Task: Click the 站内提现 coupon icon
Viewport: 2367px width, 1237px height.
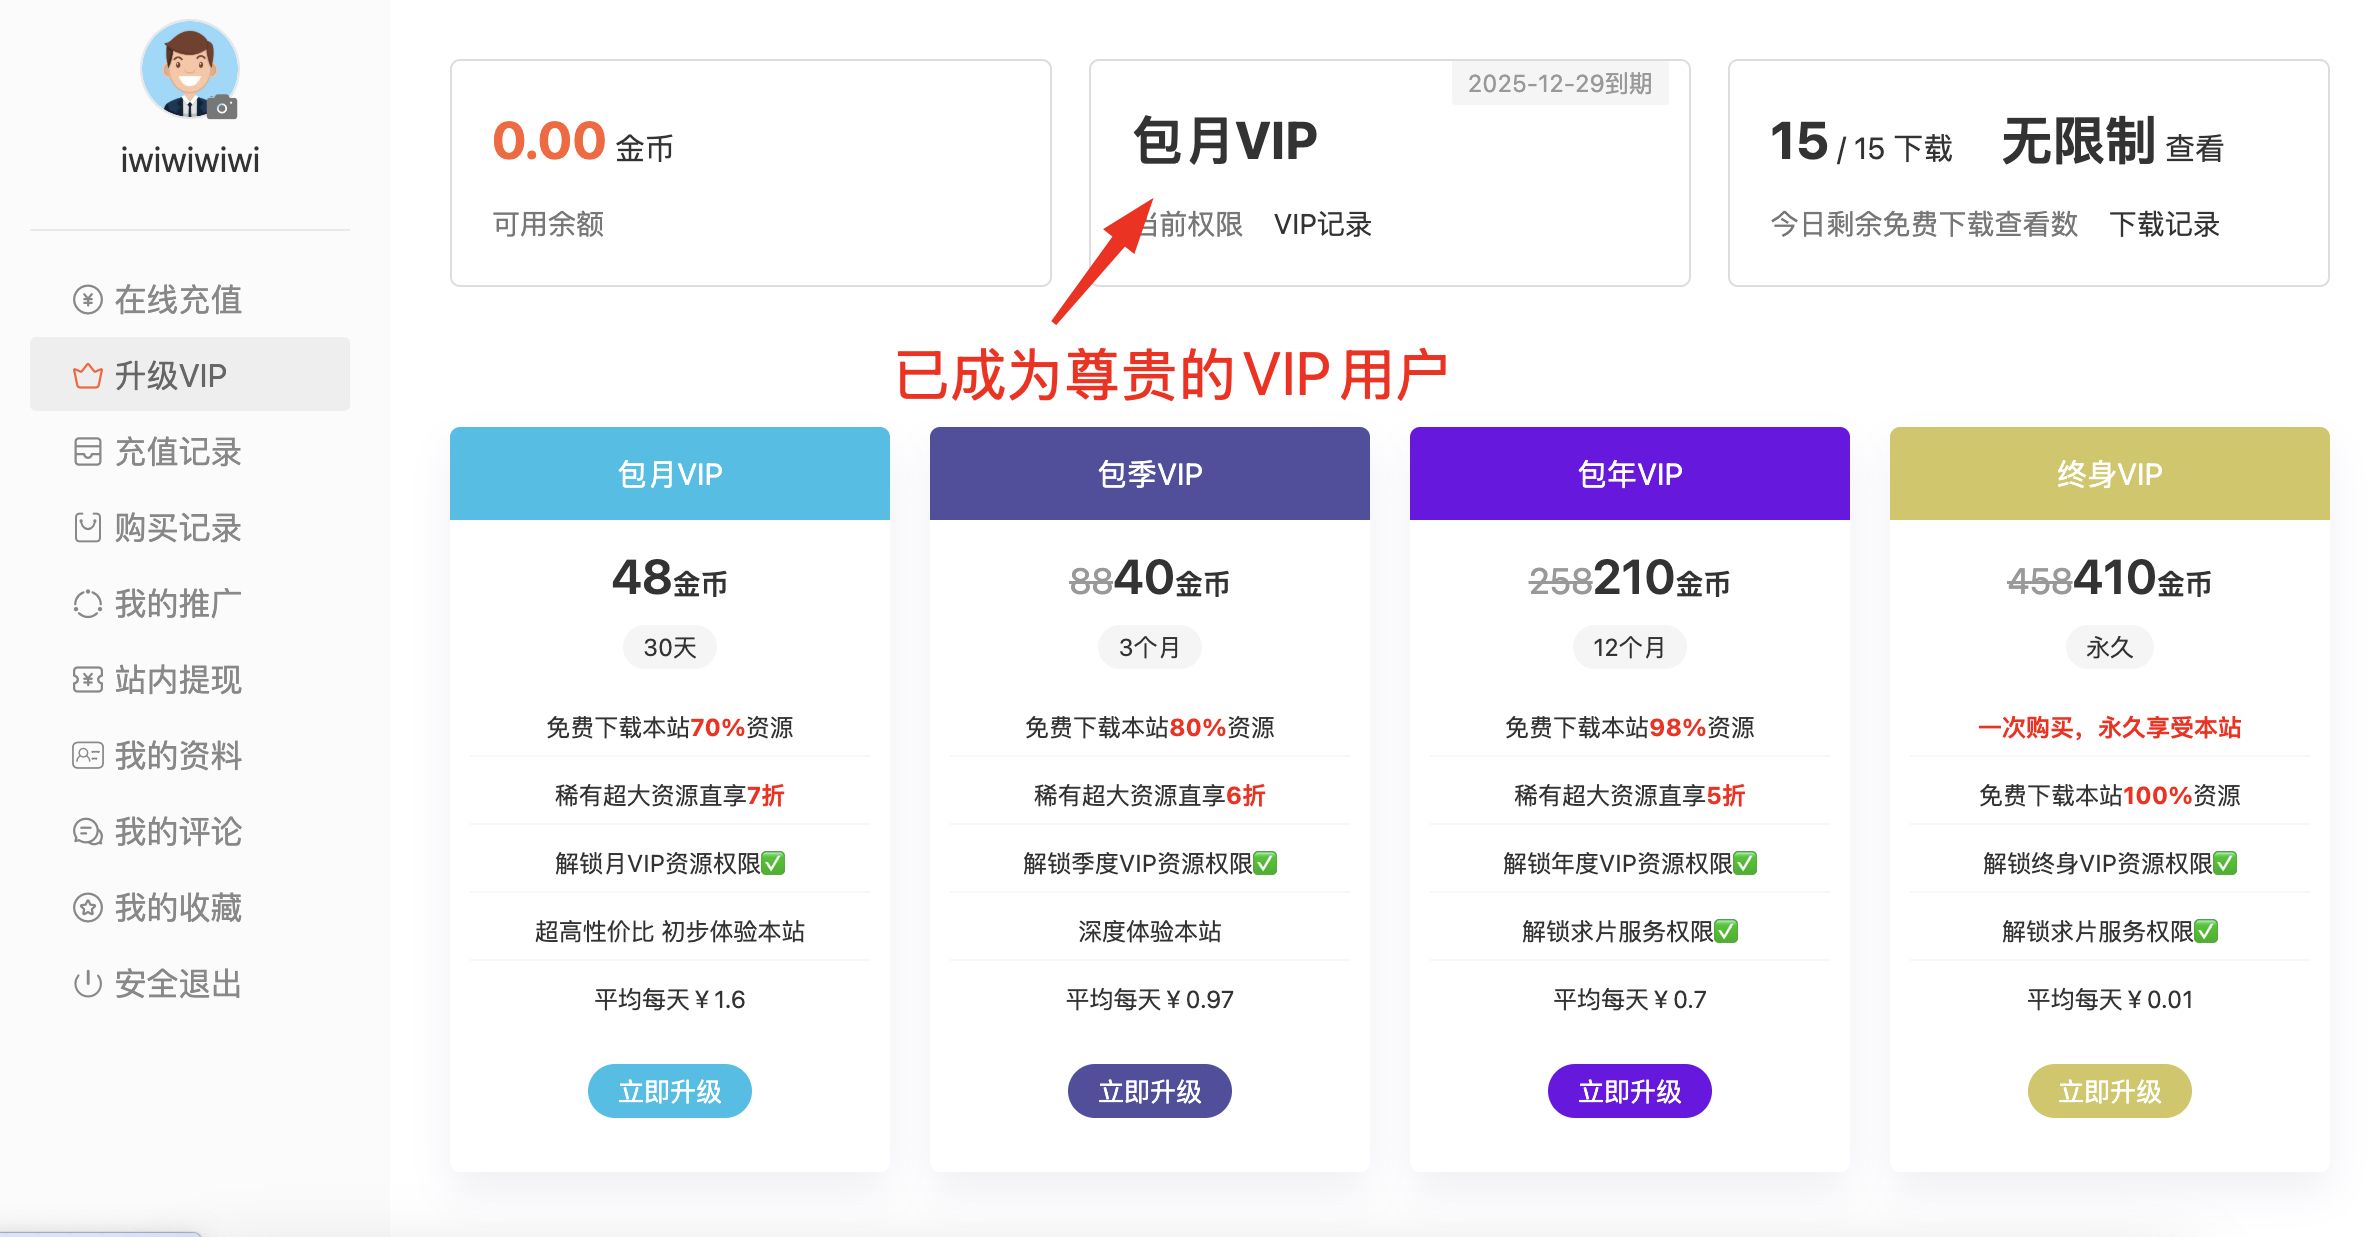Action: 88,680
